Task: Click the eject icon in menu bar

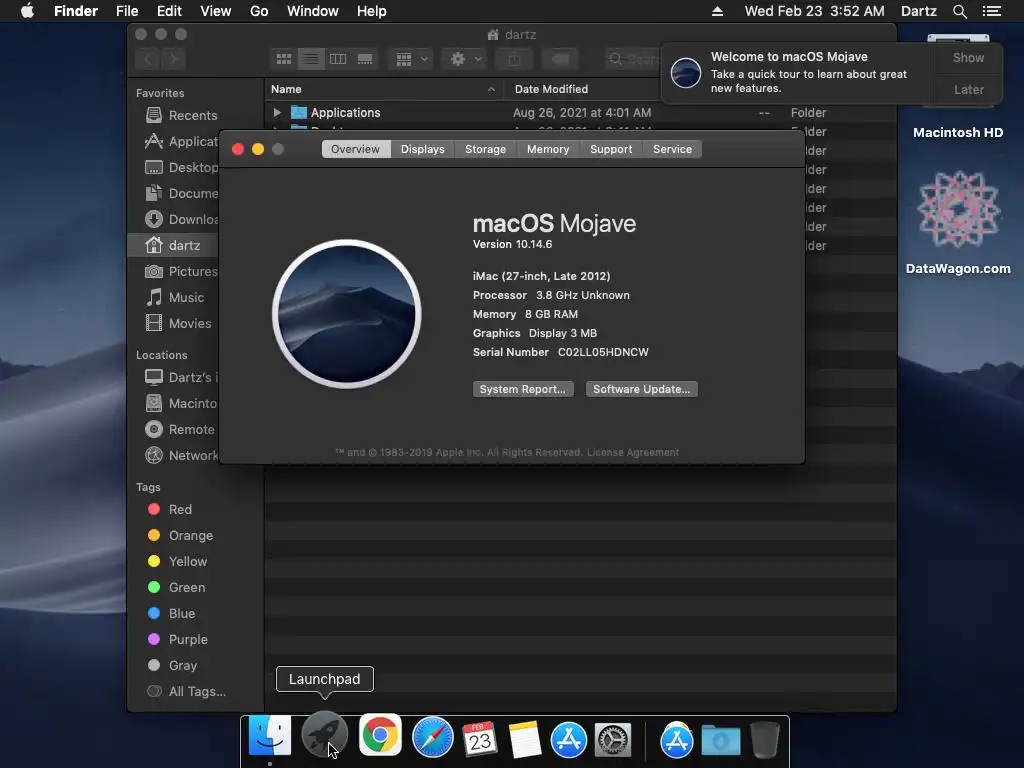Action: pyautogui.click(x=717, y=11)
